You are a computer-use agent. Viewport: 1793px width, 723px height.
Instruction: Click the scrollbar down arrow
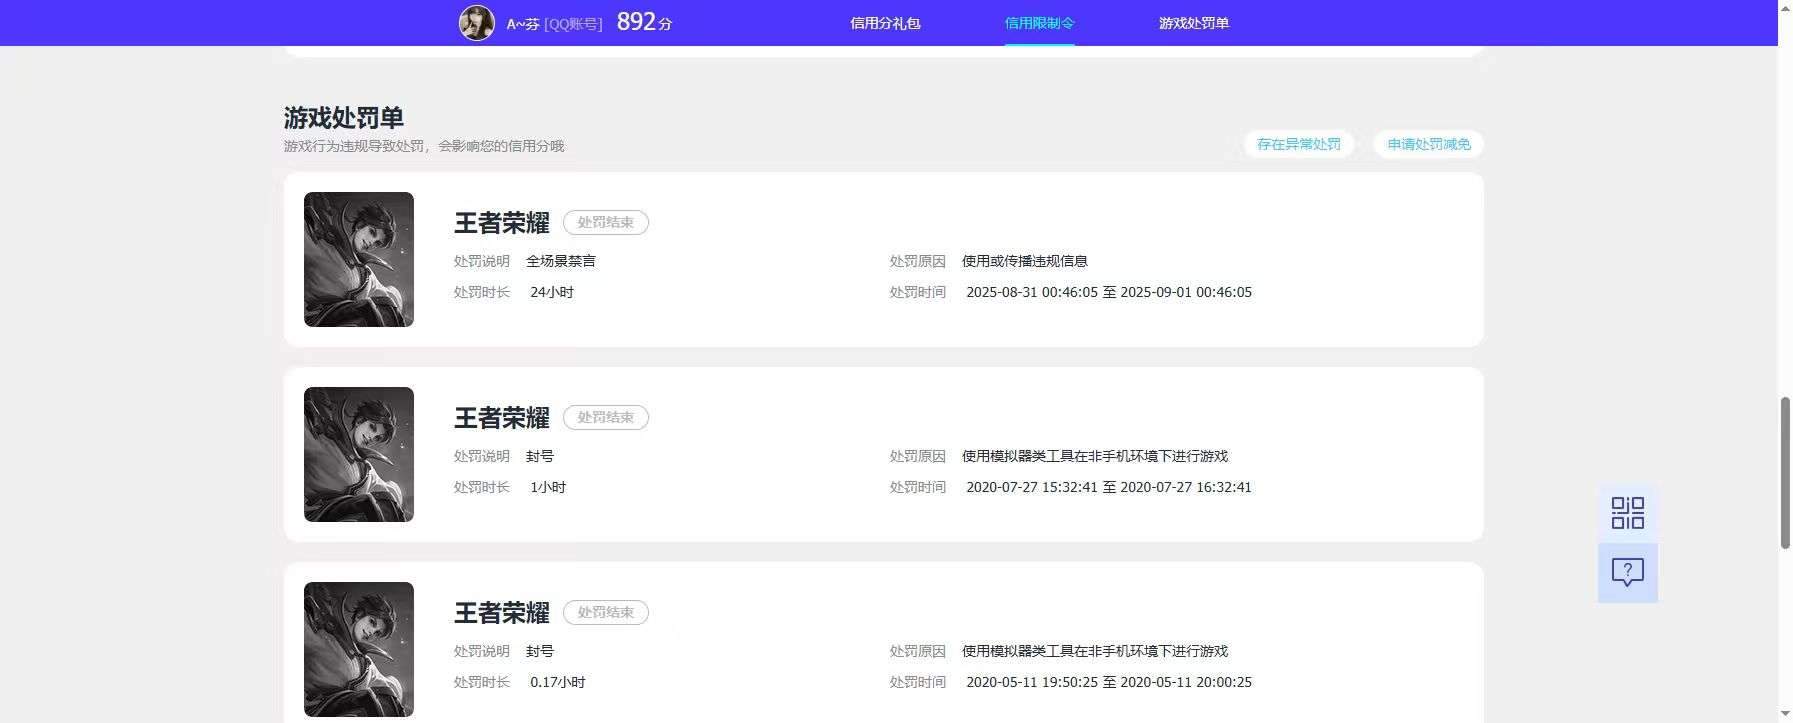coord(1785,714)
